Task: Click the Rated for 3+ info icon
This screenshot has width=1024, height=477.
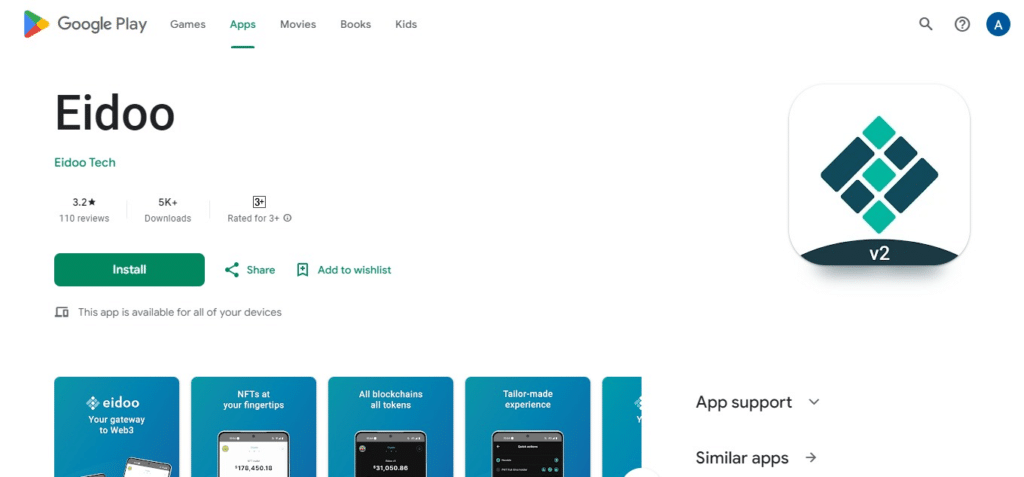Action: tap(287, 218)
